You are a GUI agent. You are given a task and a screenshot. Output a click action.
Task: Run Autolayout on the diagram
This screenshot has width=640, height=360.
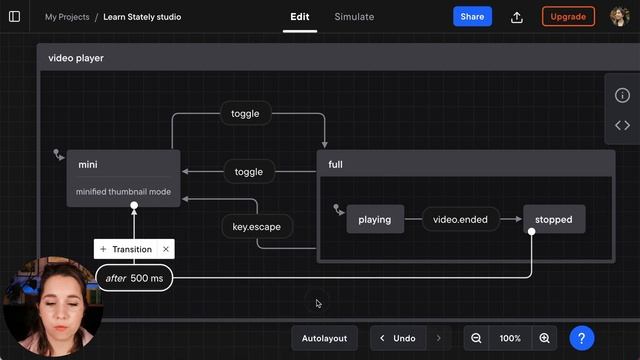tap(324, 338)
